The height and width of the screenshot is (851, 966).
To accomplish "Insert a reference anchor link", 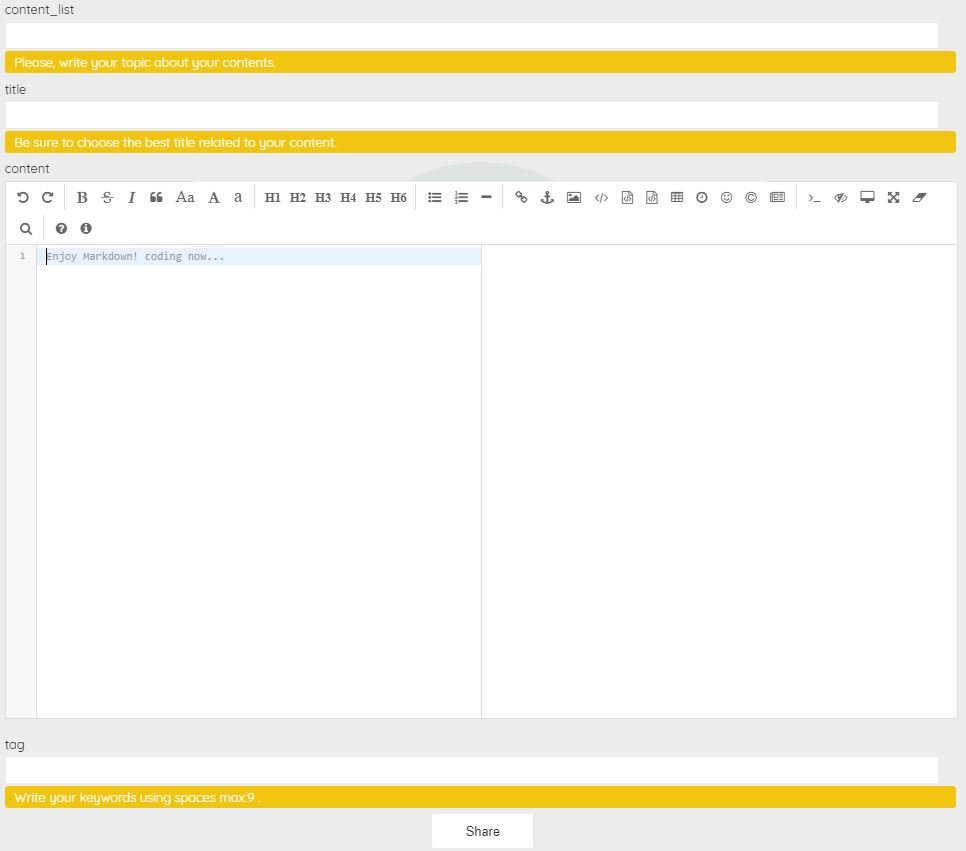I will (x=547, y=197).
